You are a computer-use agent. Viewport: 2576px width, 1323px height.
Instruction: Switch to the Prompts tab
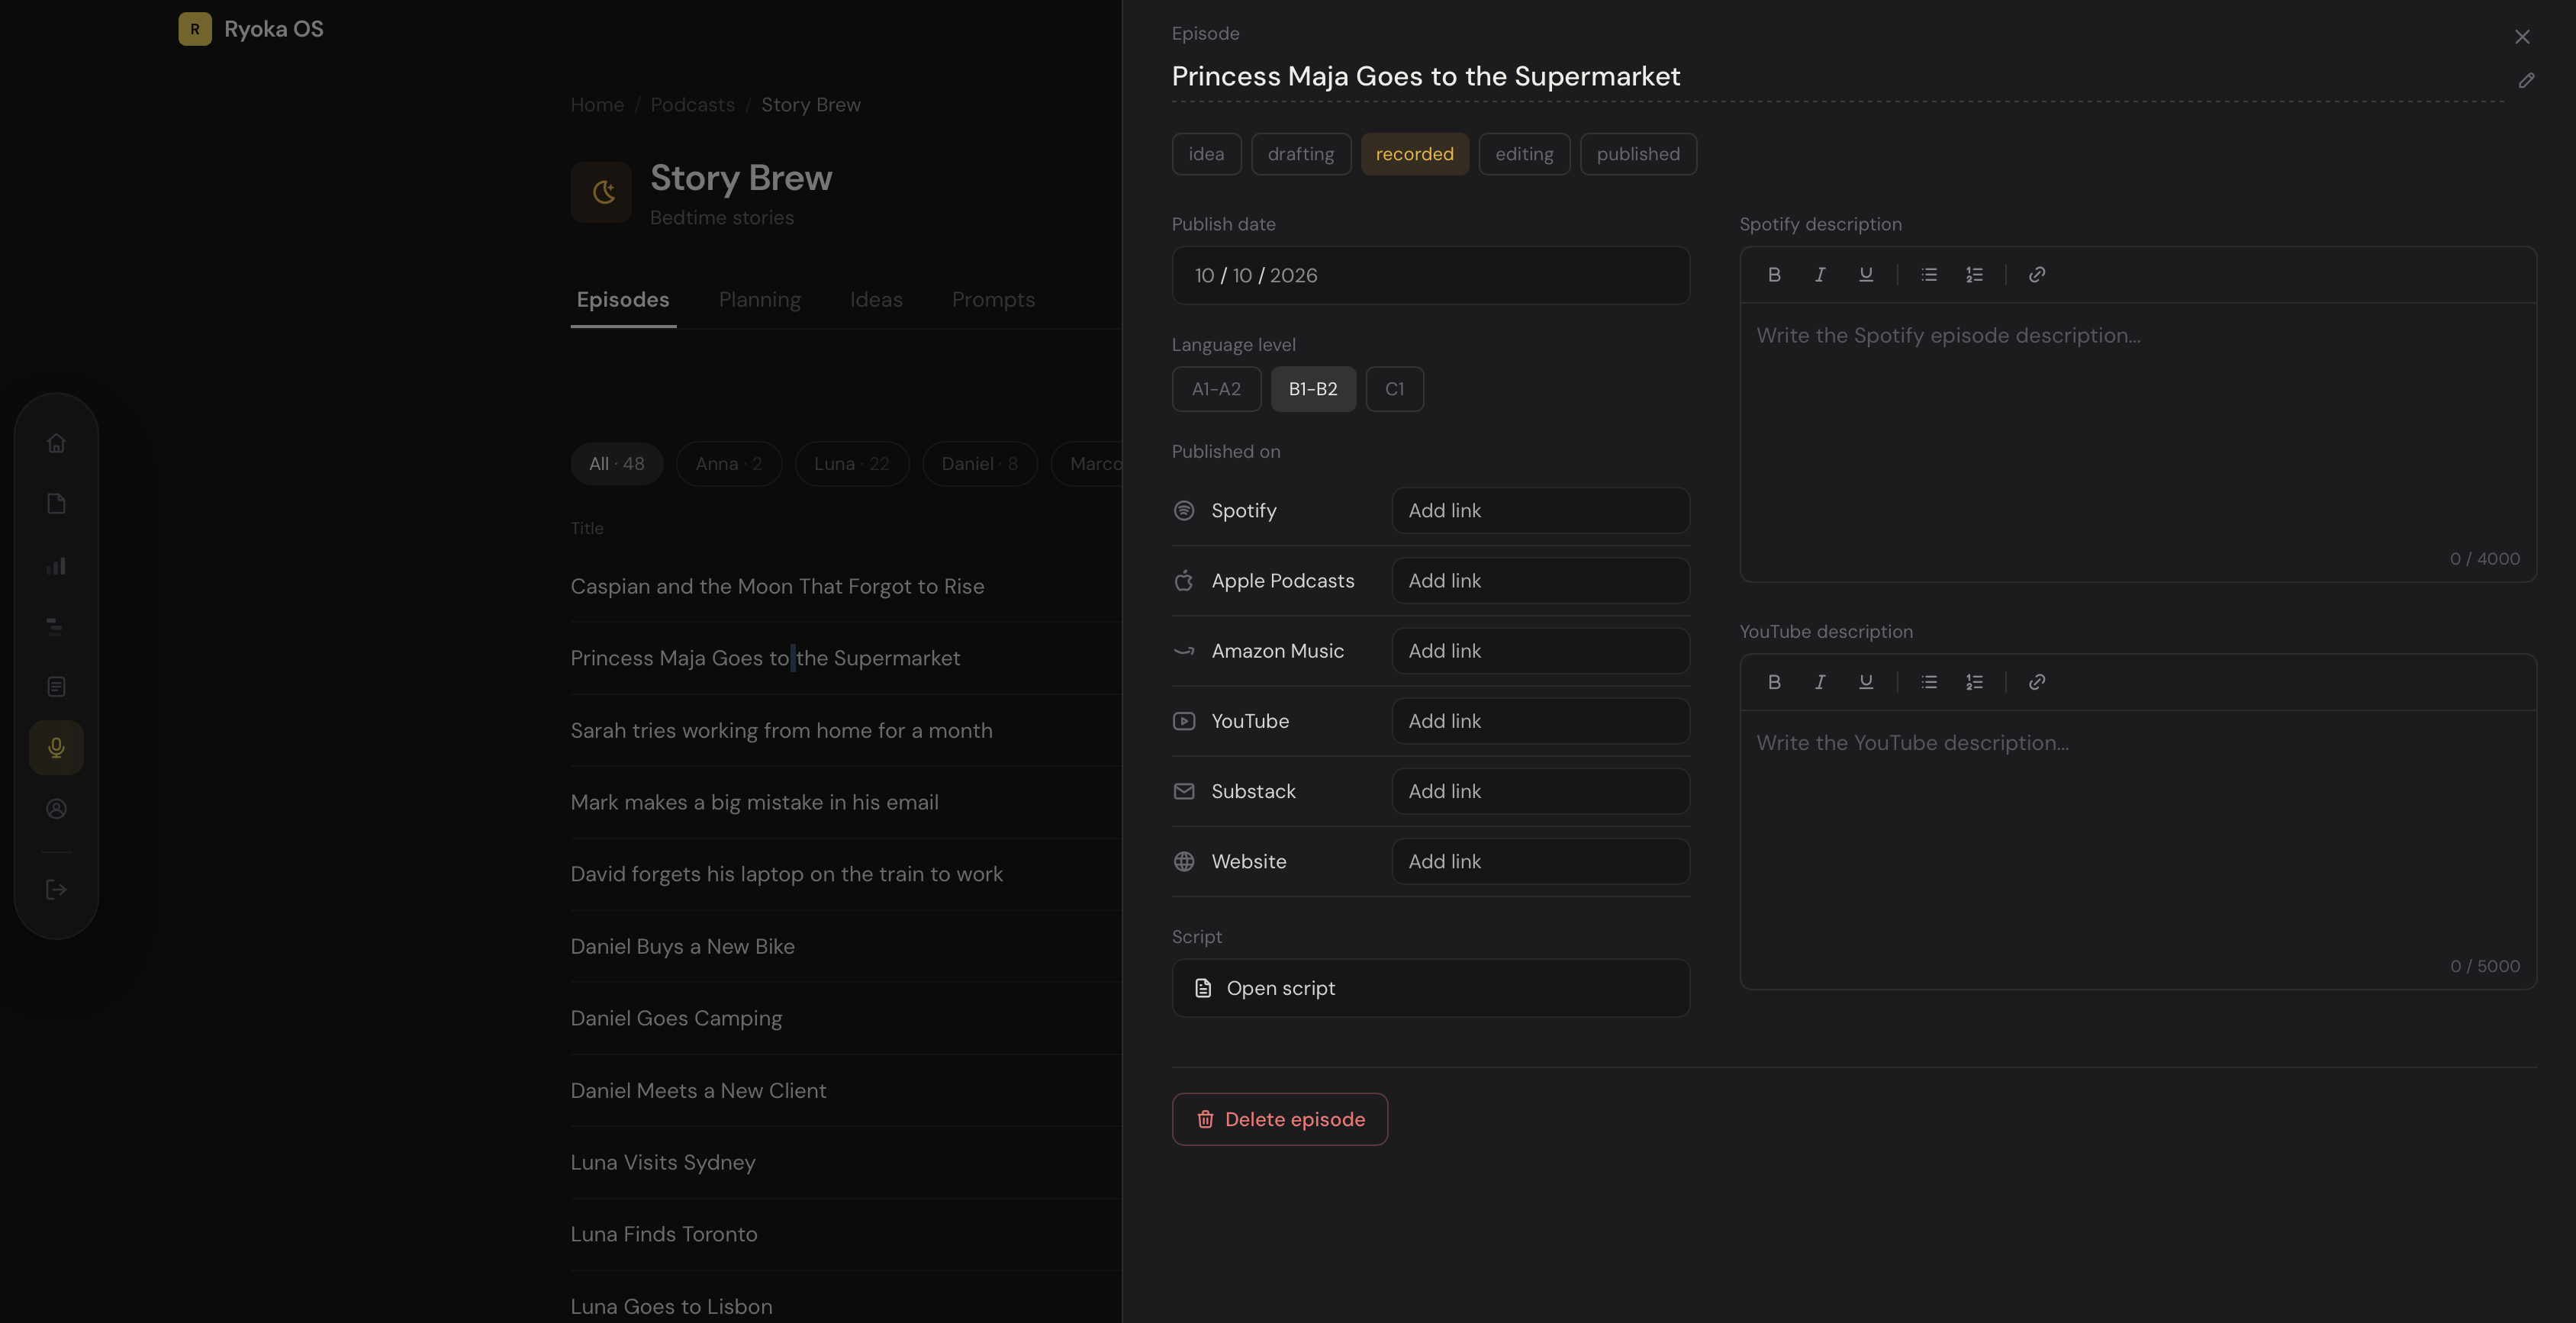[993, 300]
